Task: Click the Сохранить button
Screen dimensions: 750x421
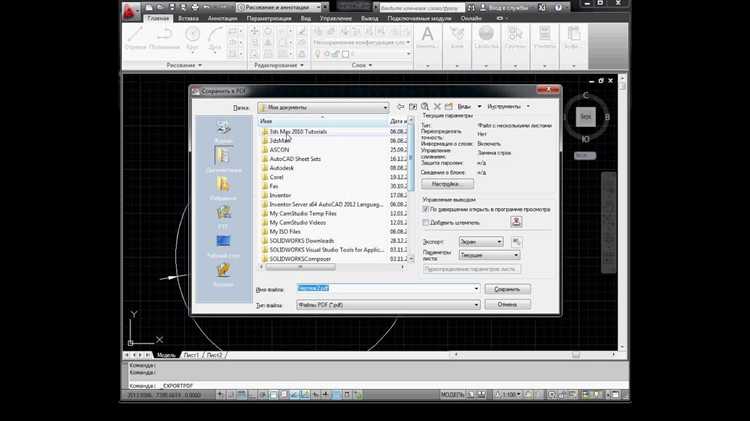Action: click(507, 289)
